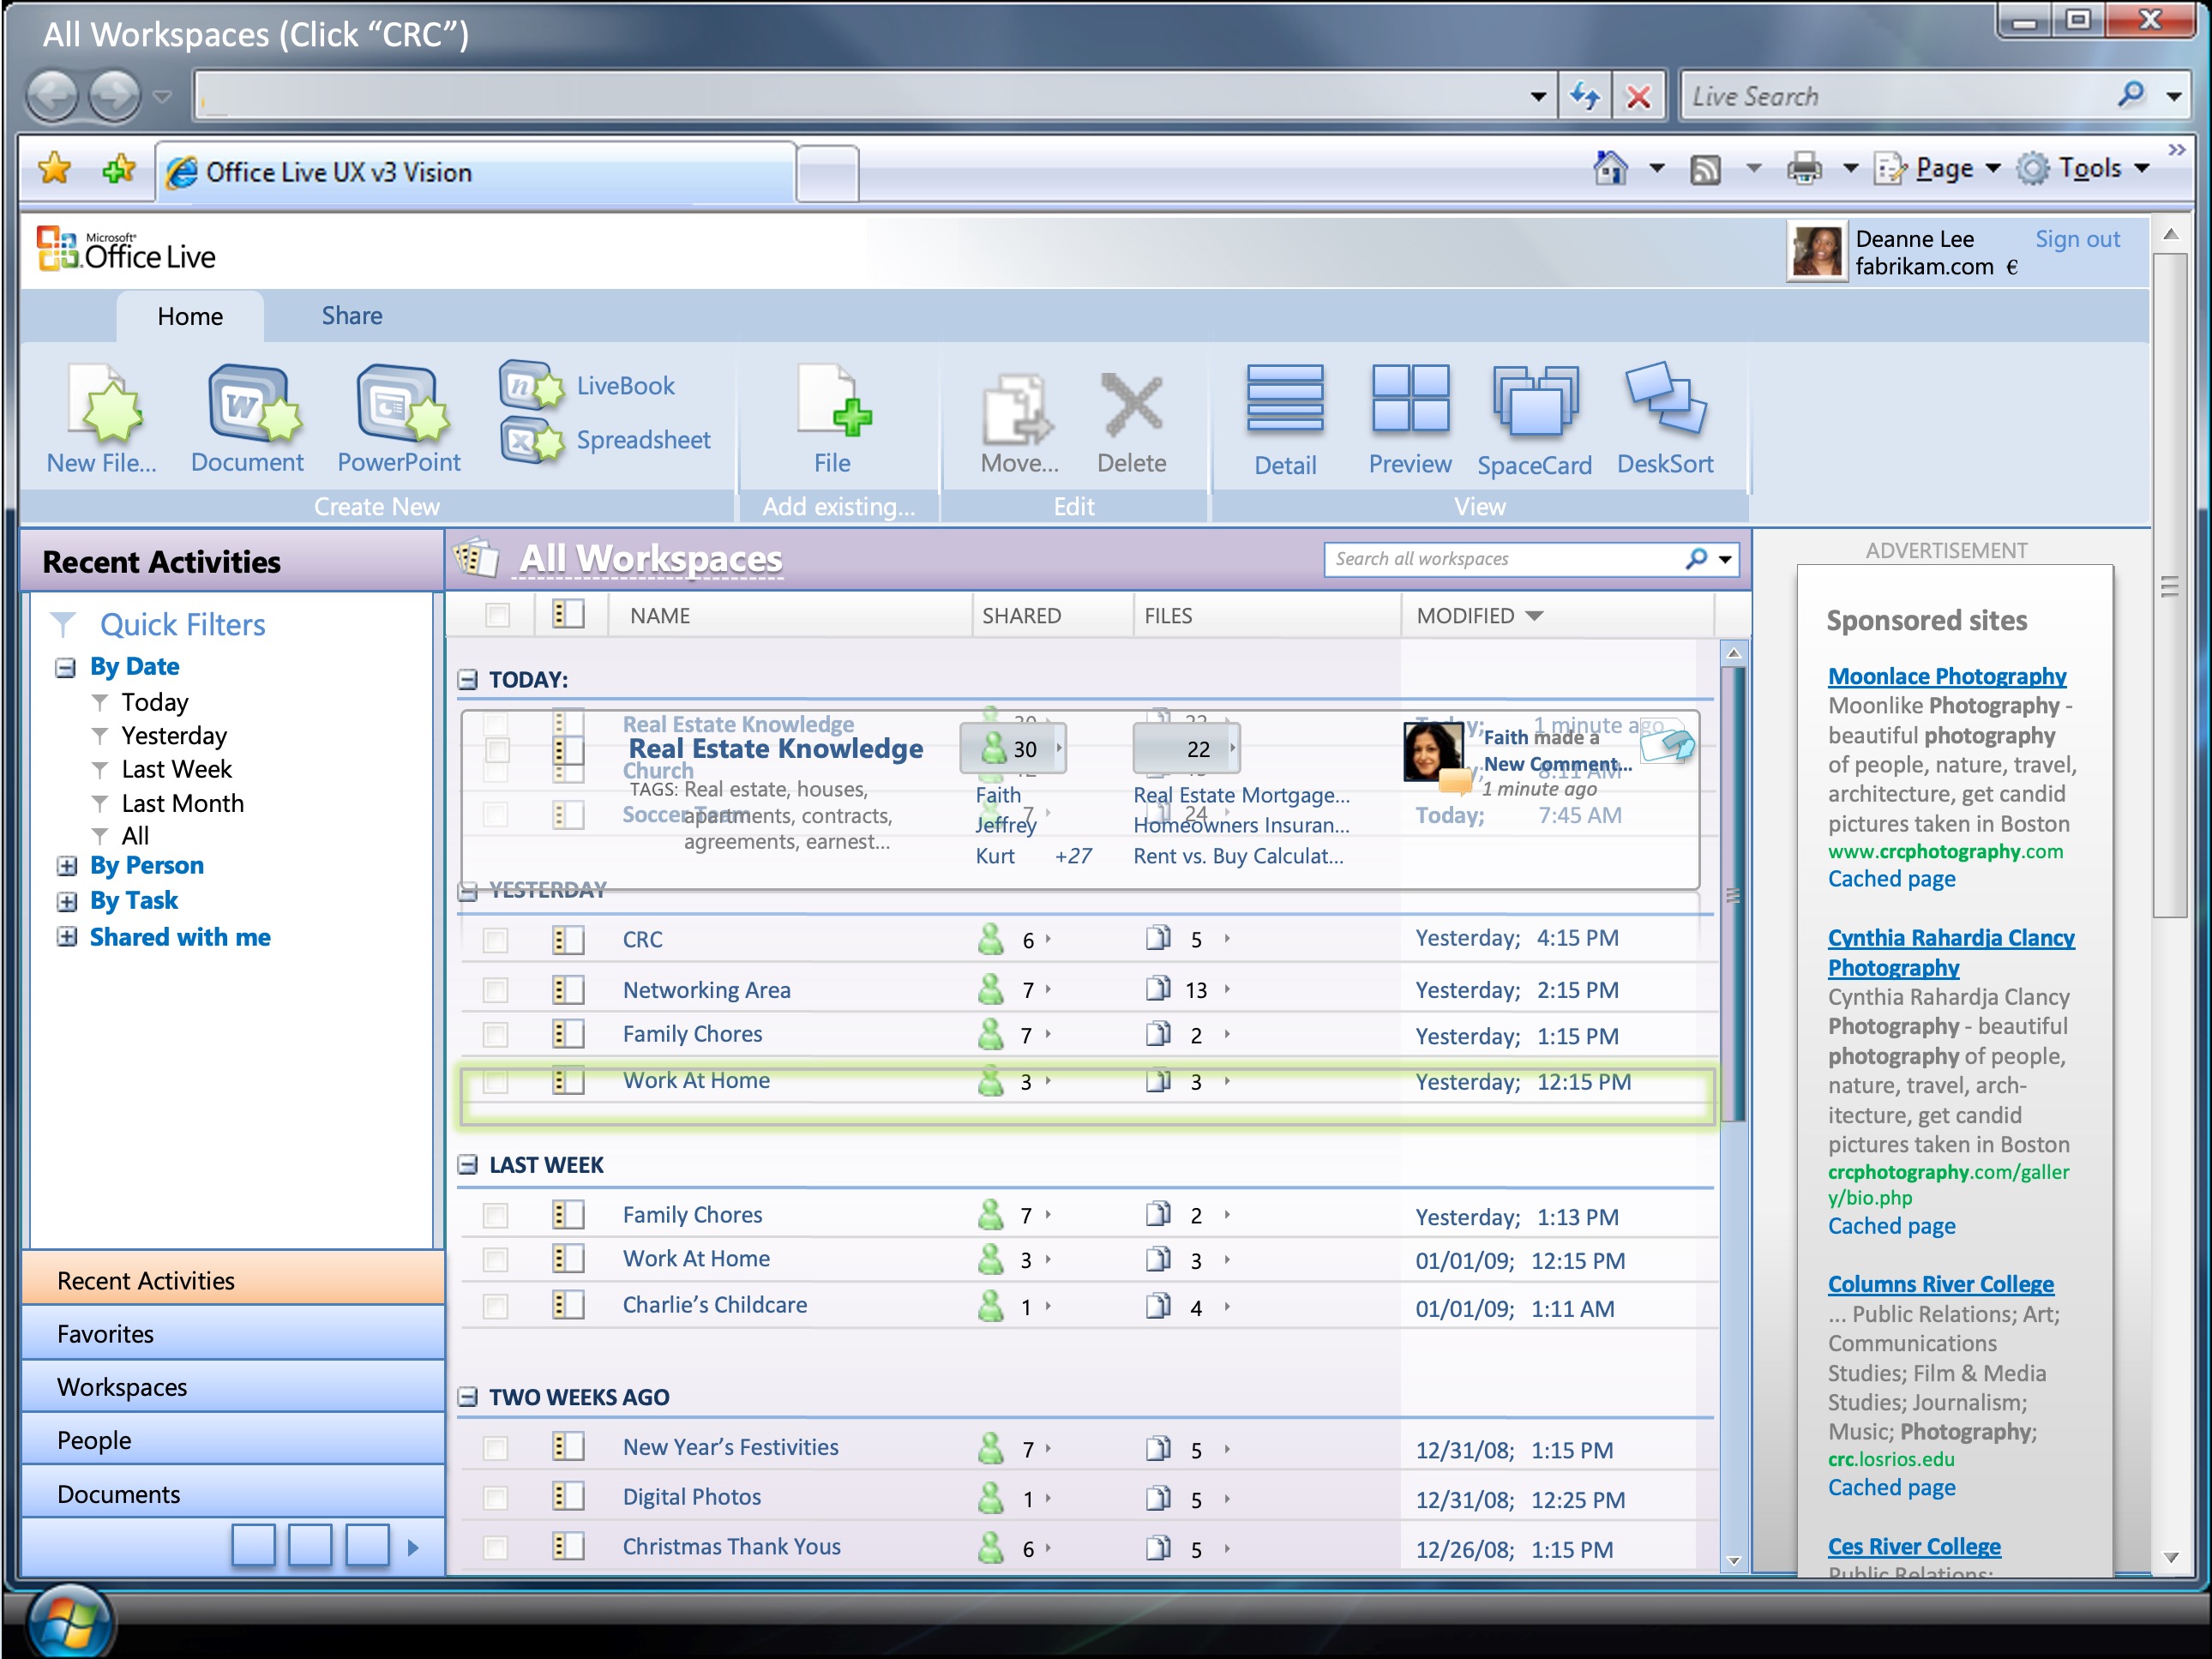Filter activities by Last Week
This screenshot has height=1659, width=2212.
click(176, 769)
